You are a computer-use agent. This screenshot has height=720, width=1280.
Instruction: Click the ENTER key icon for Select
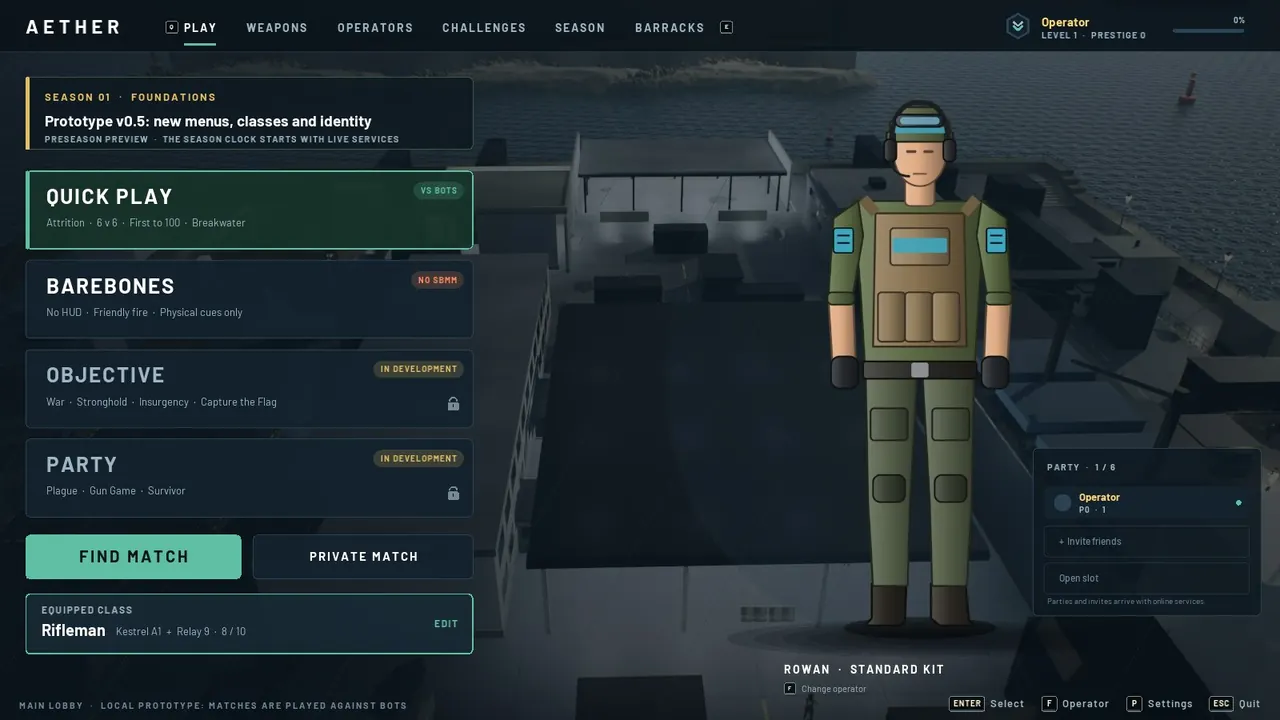[967, 703]
